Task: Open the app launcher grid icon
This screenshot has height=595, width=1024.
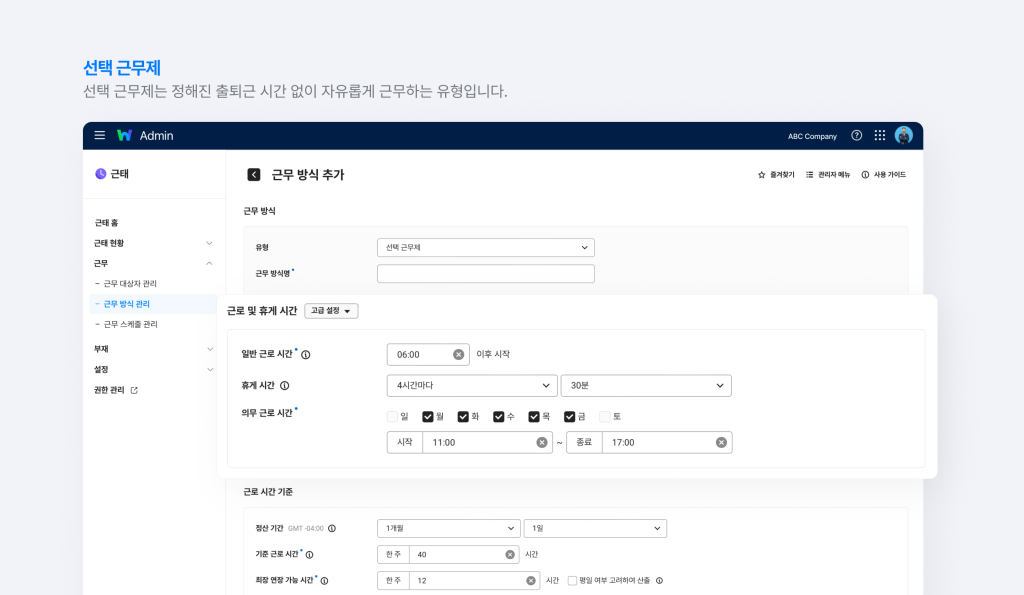Action: [x=879, y=135]
